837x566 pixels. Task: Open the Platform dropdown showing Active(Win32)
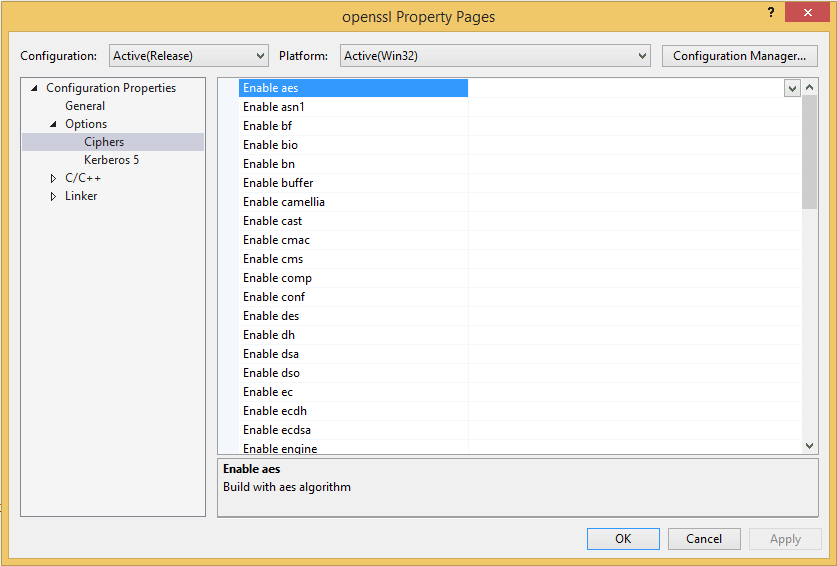495,56
